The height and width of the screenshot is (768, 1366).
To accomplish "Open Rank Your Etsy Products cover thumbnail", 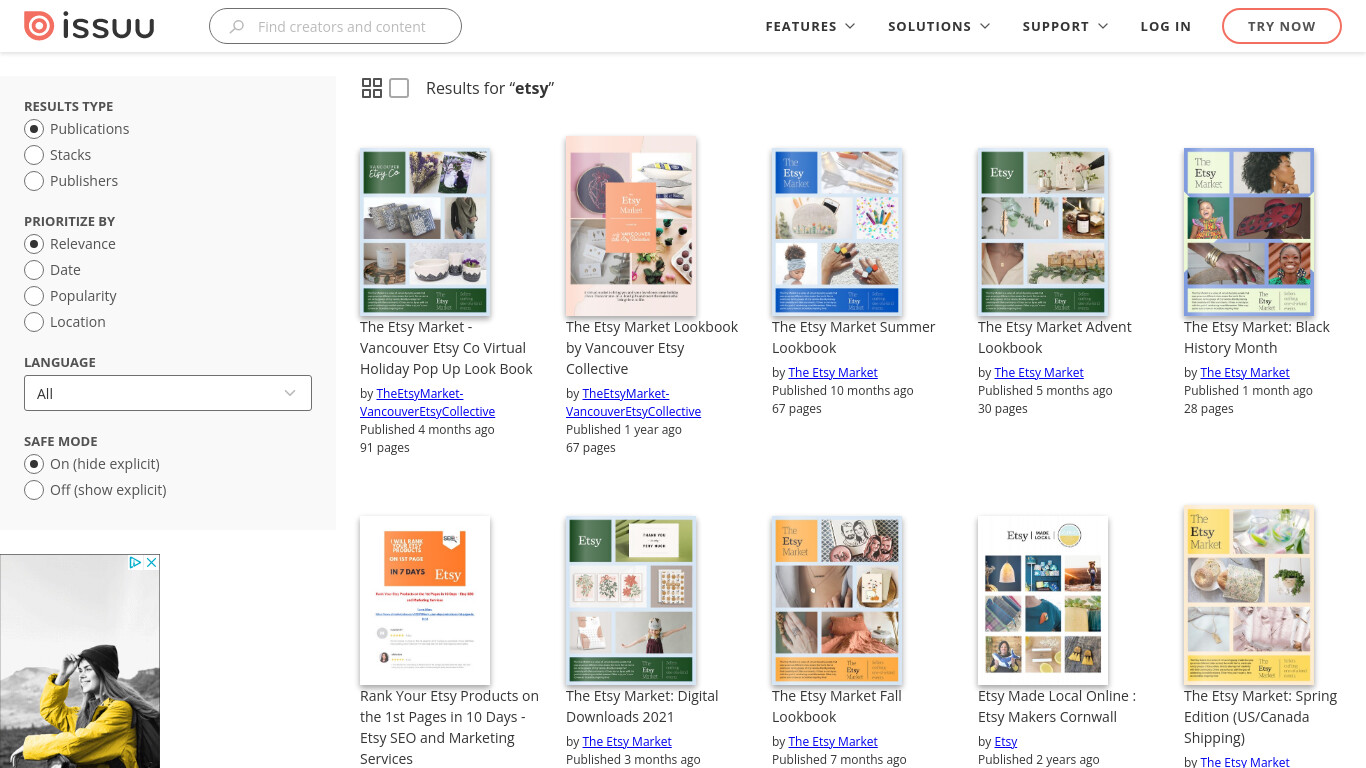I will pyautogui.click(x=425, y=600).
